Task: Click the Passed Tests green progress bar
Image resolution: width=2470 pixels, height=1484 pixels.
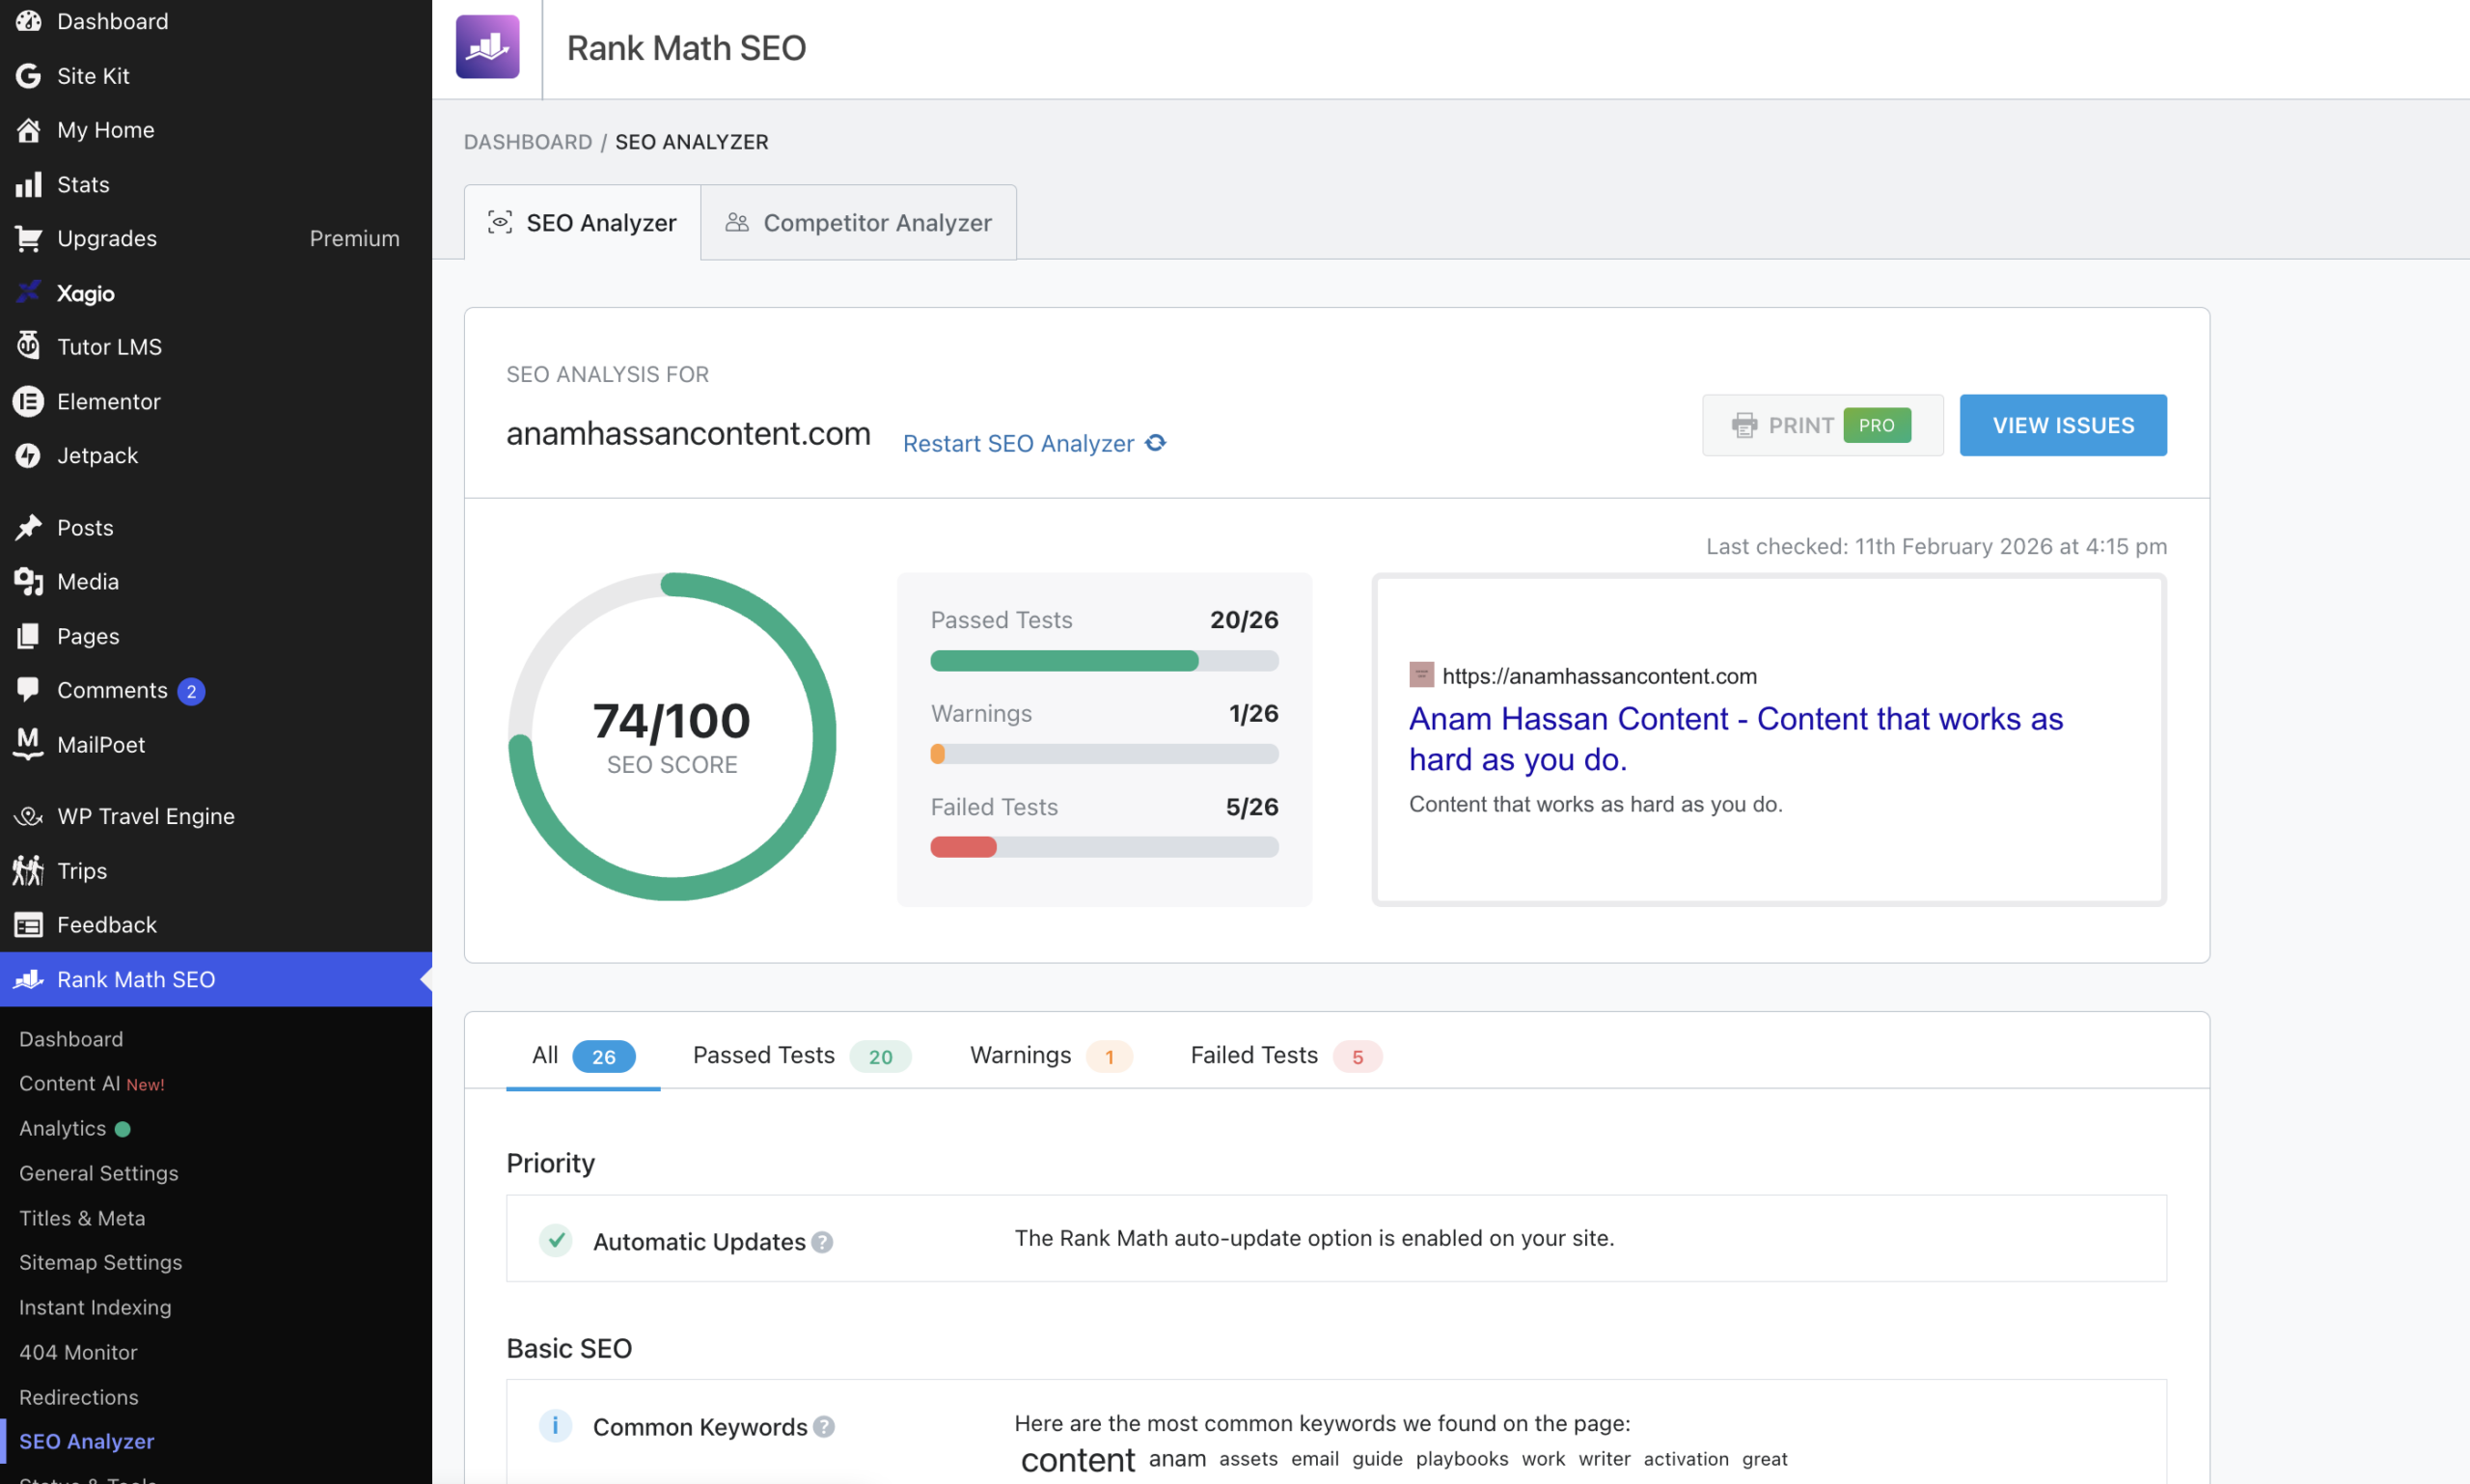Action: (1064, 661)
